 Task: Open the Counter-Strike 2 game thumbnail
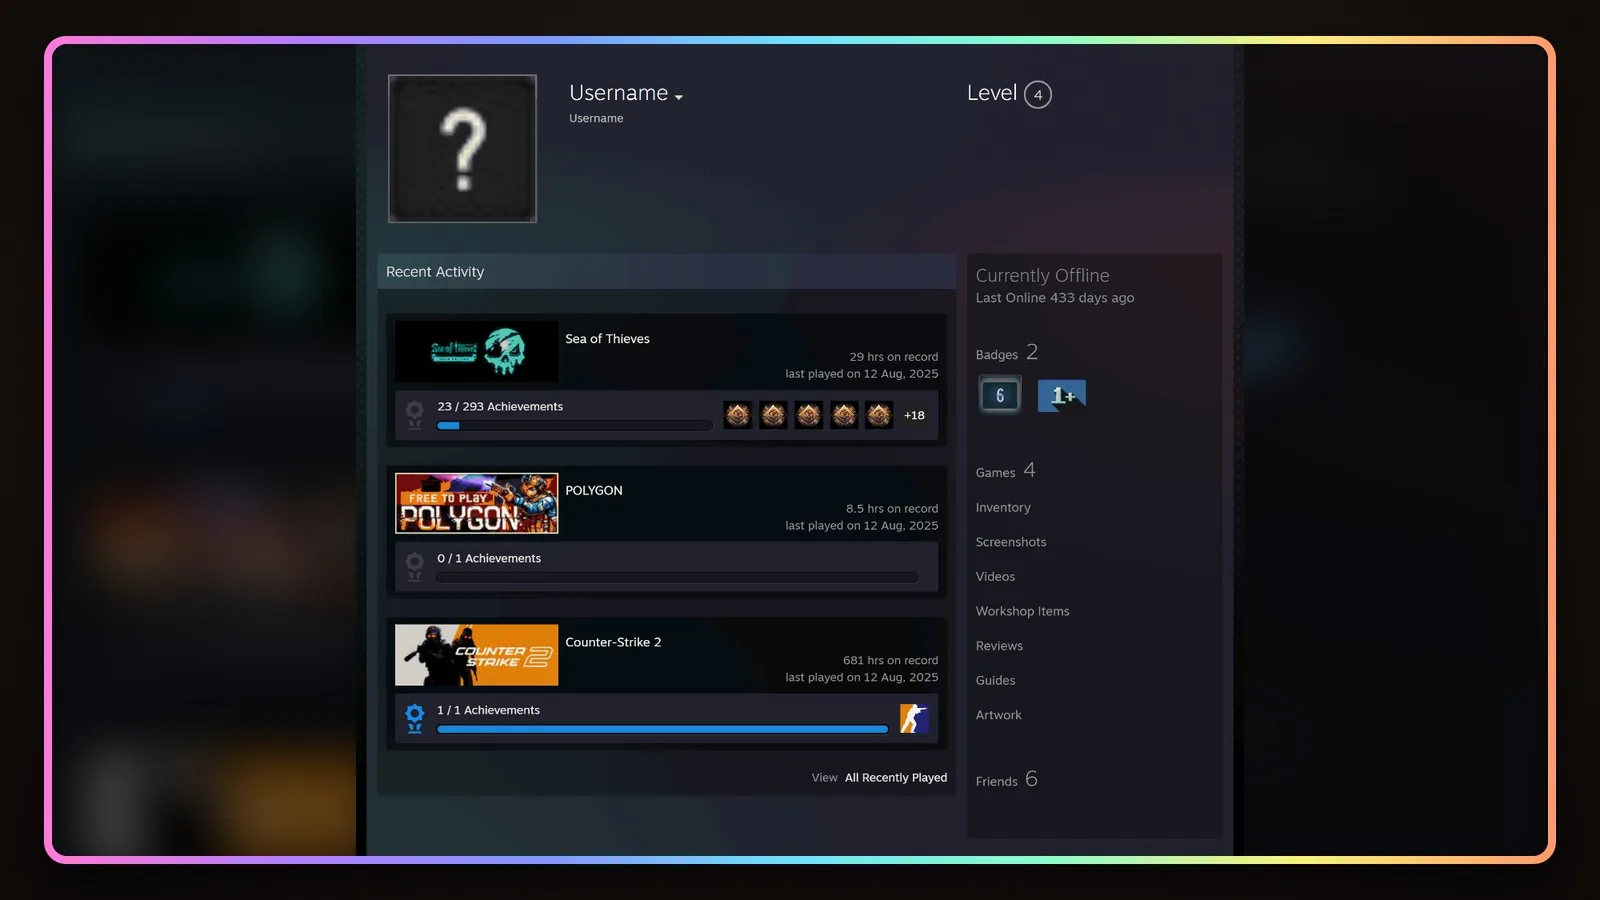point(477,655)
